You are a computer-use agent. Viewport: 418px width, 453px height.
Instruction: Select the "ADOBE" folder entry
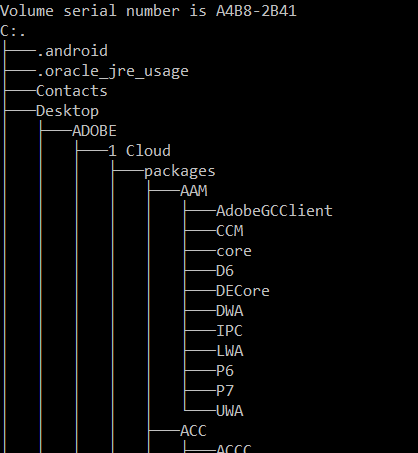94,131
